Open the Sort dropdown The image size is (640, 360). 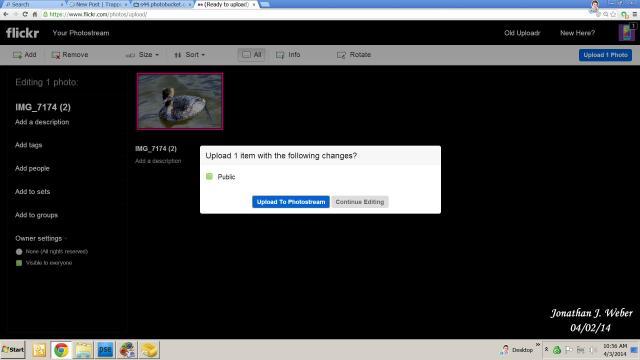coord(189,55)
